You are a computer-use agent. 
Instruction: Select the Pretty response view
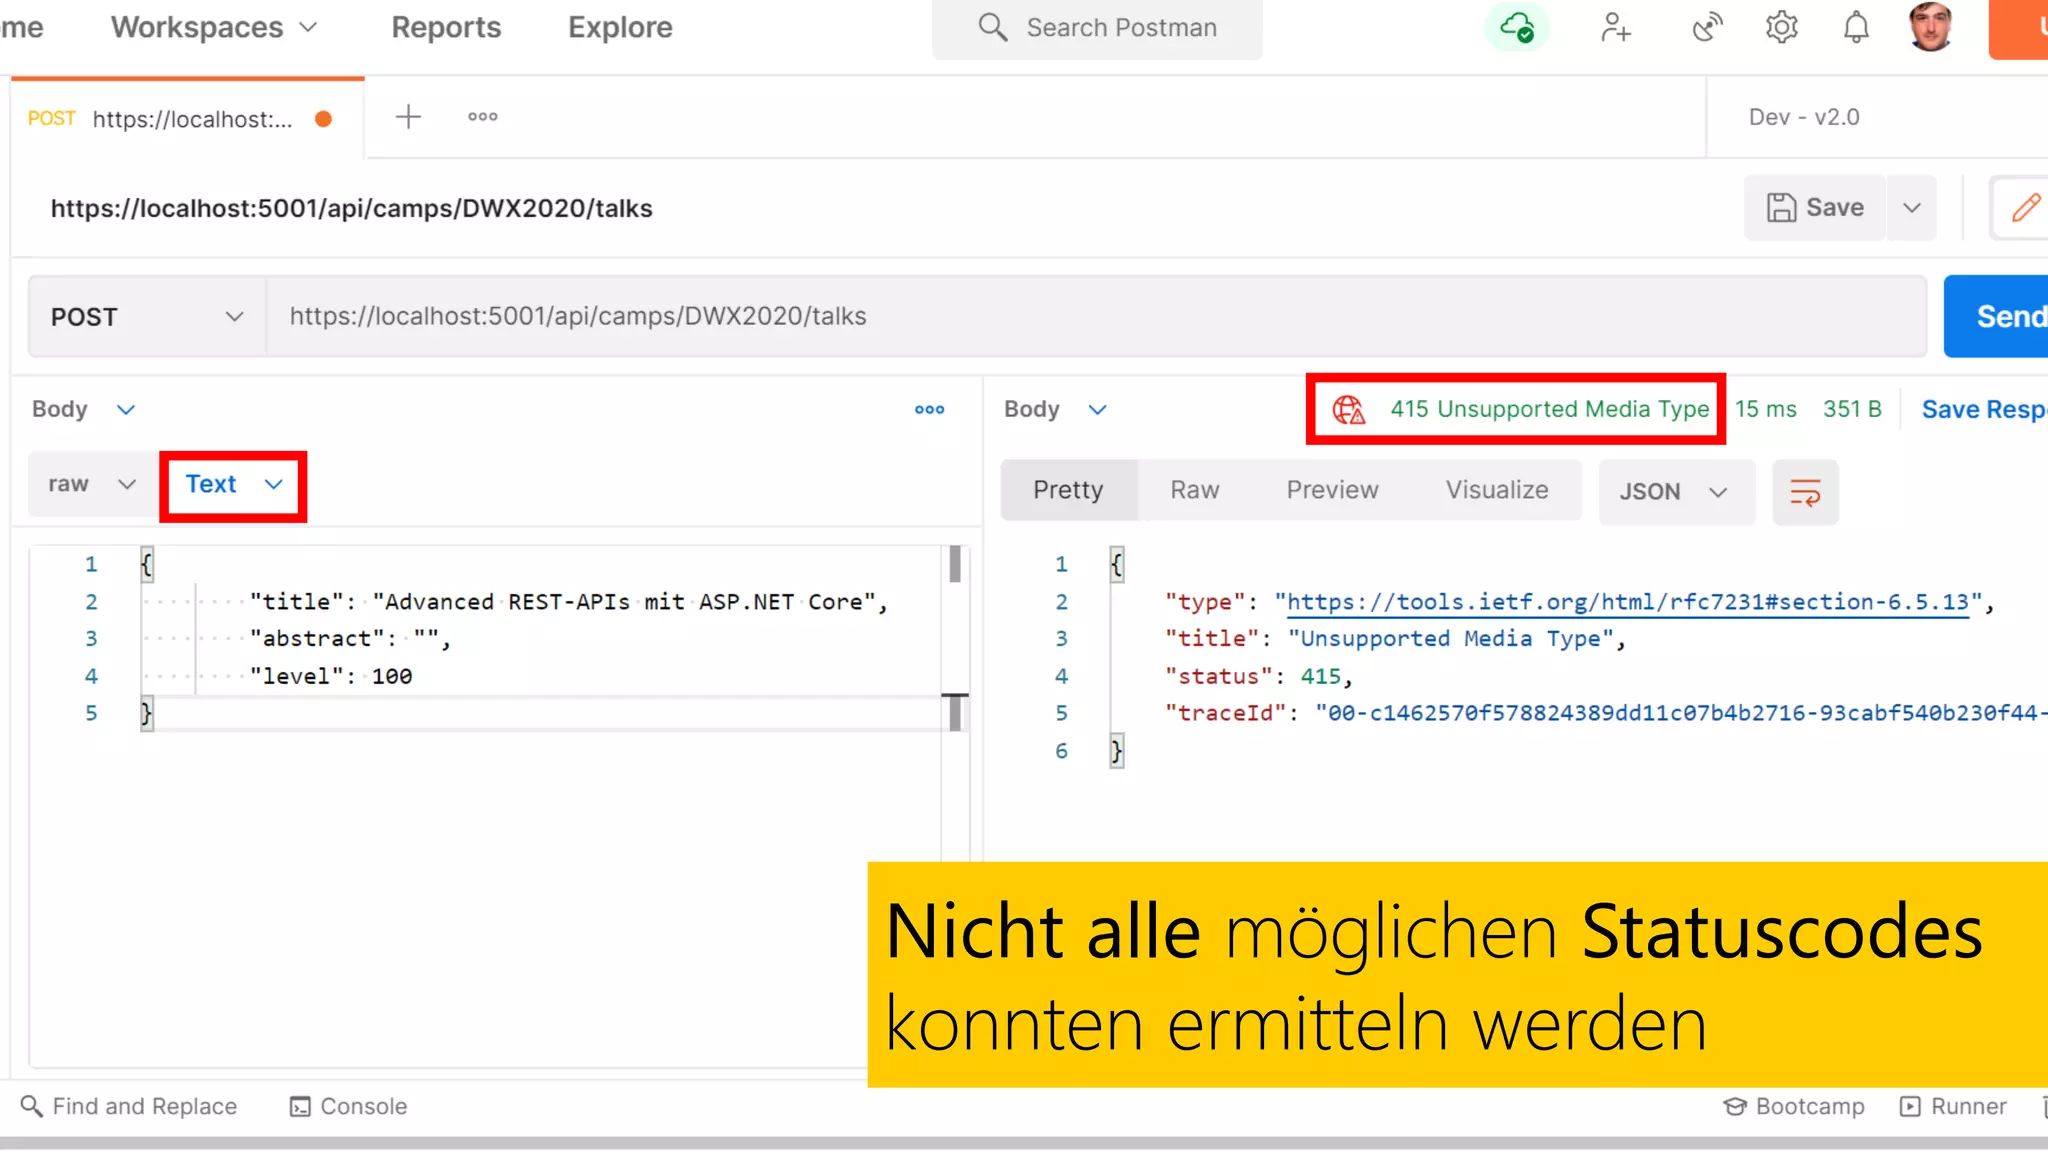click(x=1068, y=490)
